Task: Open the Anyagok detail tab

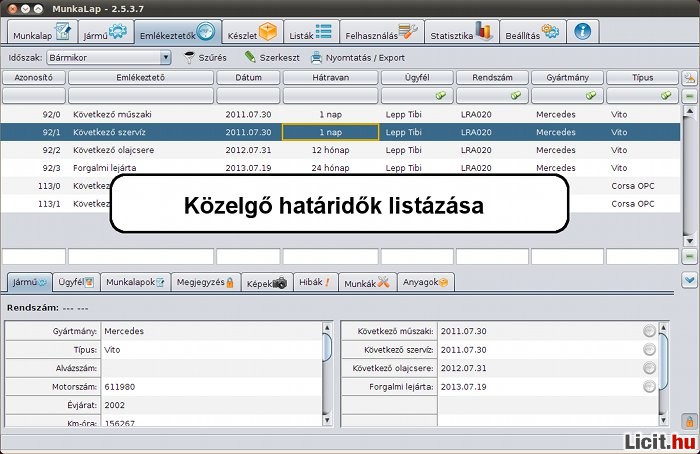Action: [425, 283]
